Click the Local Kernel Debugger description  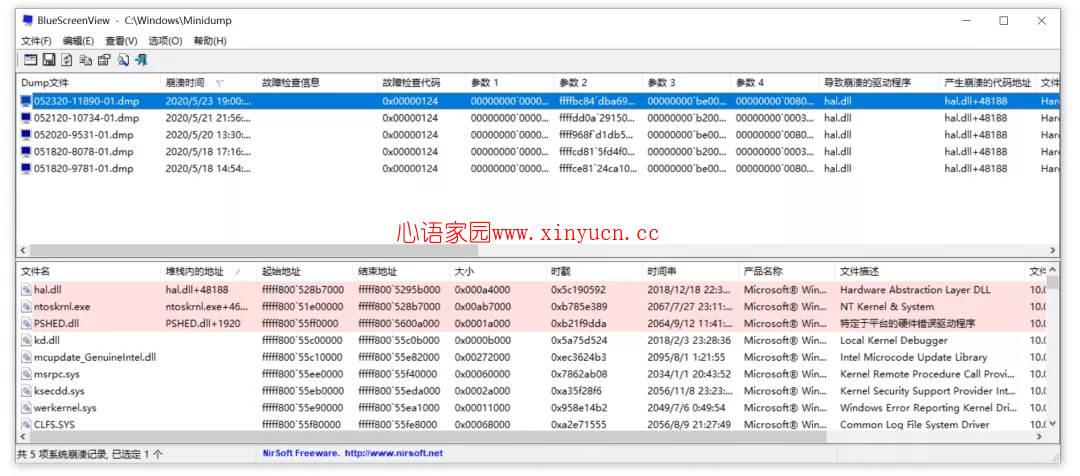click(894, 340)
